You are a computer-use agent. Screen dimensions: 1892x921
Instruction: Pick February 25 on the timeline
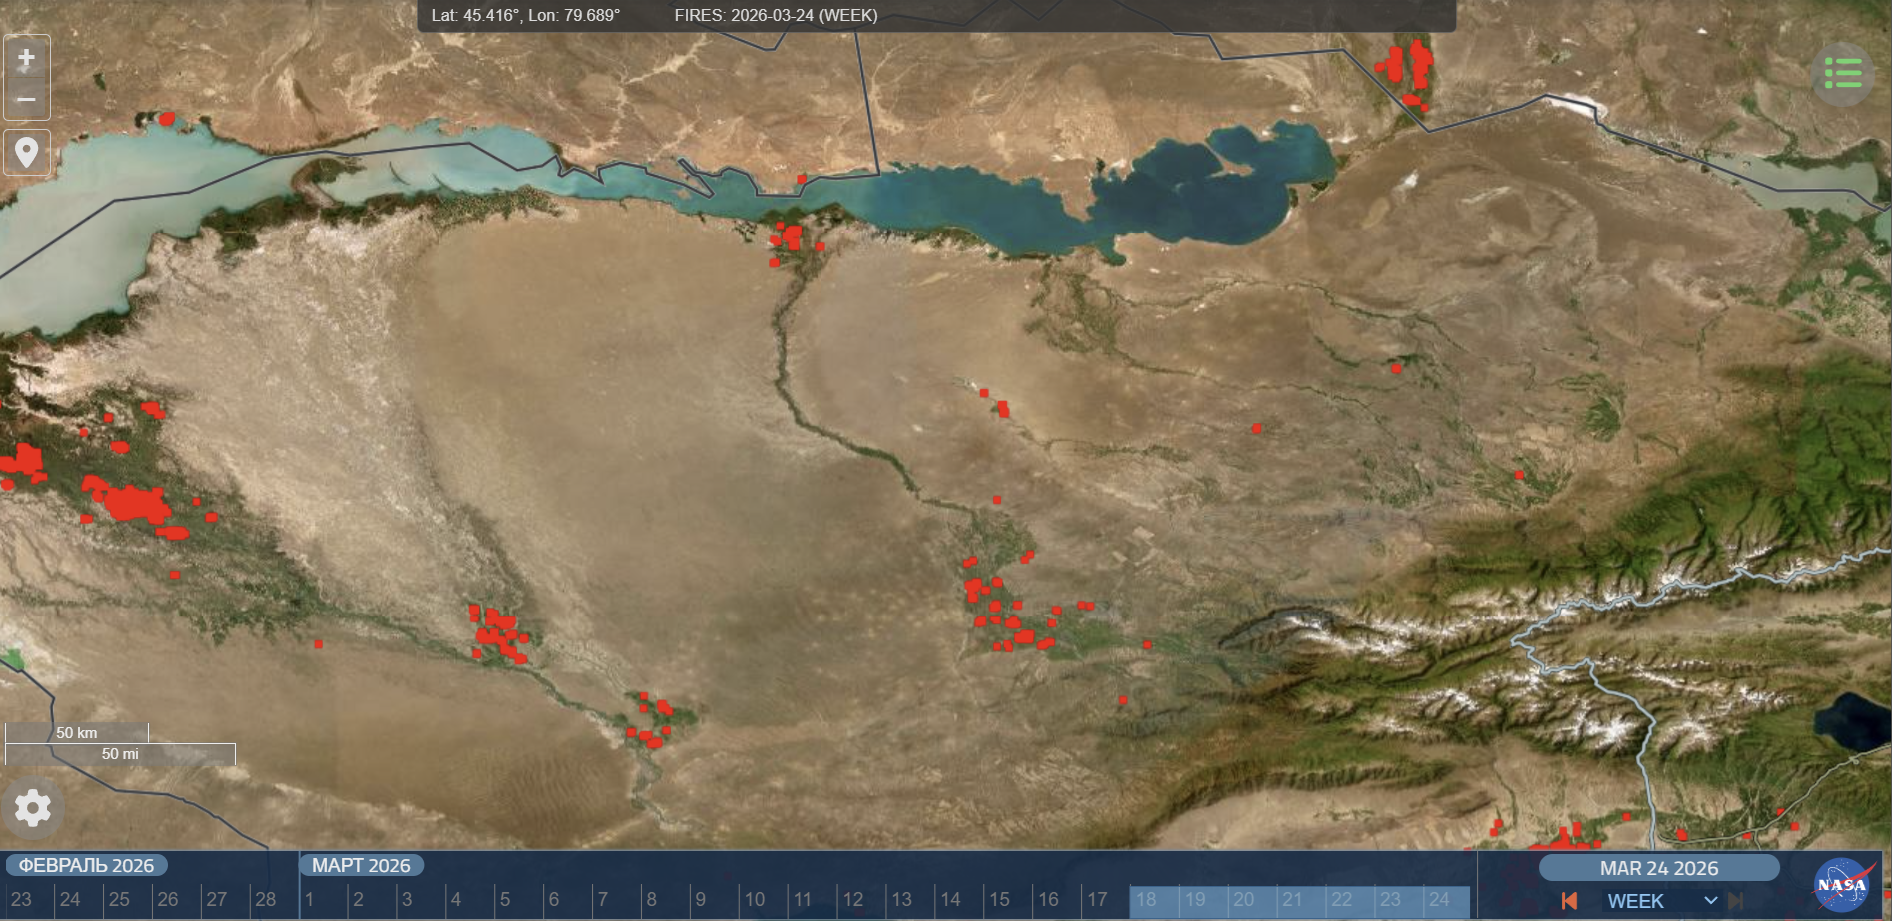[x=119, y=899]
